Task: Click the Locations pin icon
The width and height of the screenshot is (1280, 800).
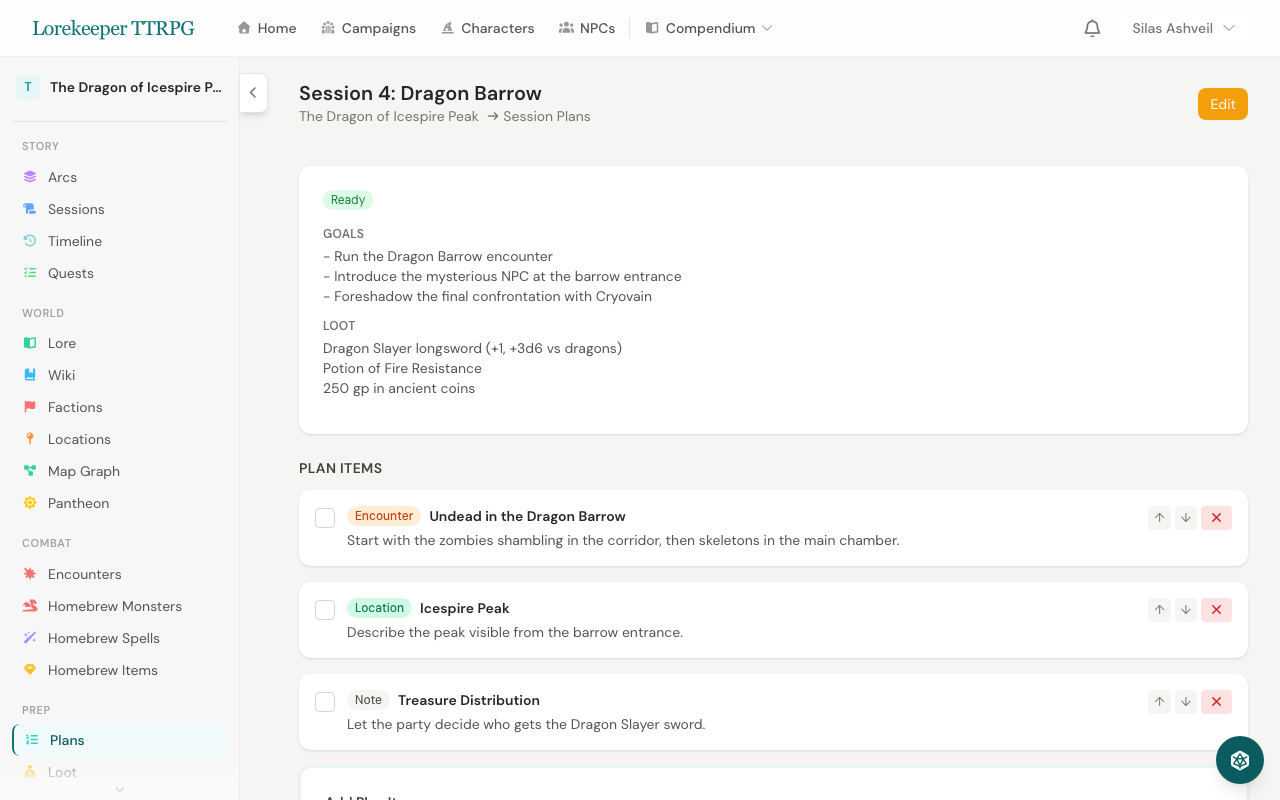Action: 29,439
